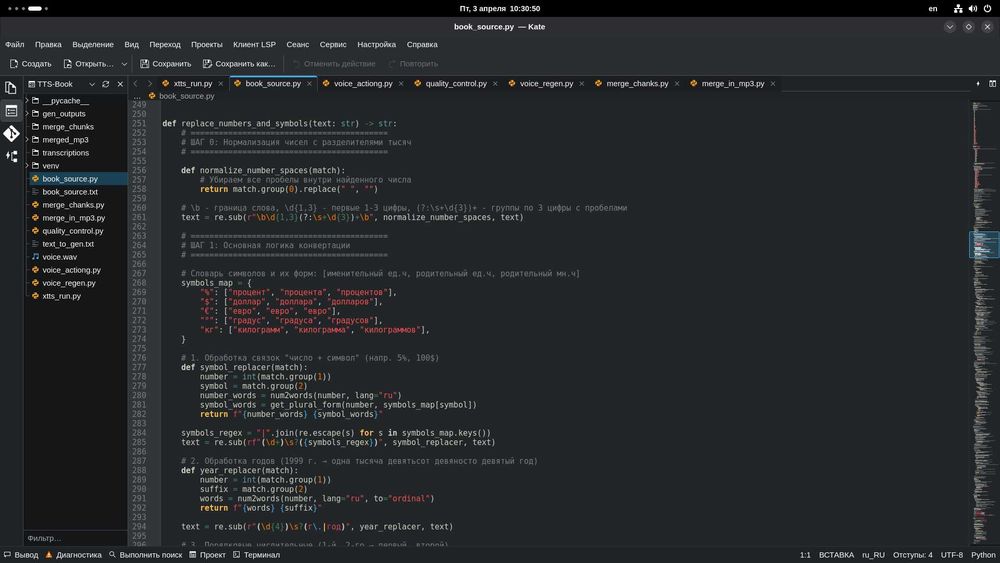
Task: Expand the gen_outputs folder in tree
Action: 64,114
